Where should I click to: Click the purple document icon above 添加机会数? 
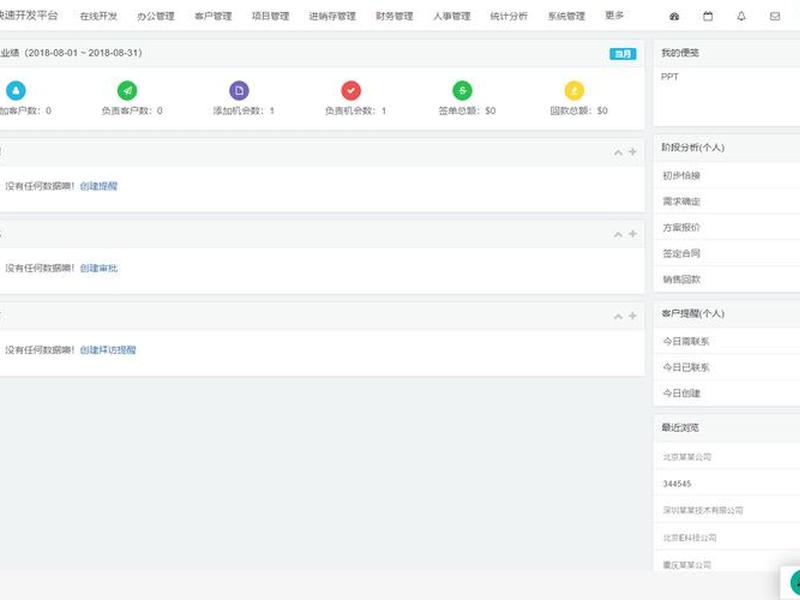pos(239,91)
